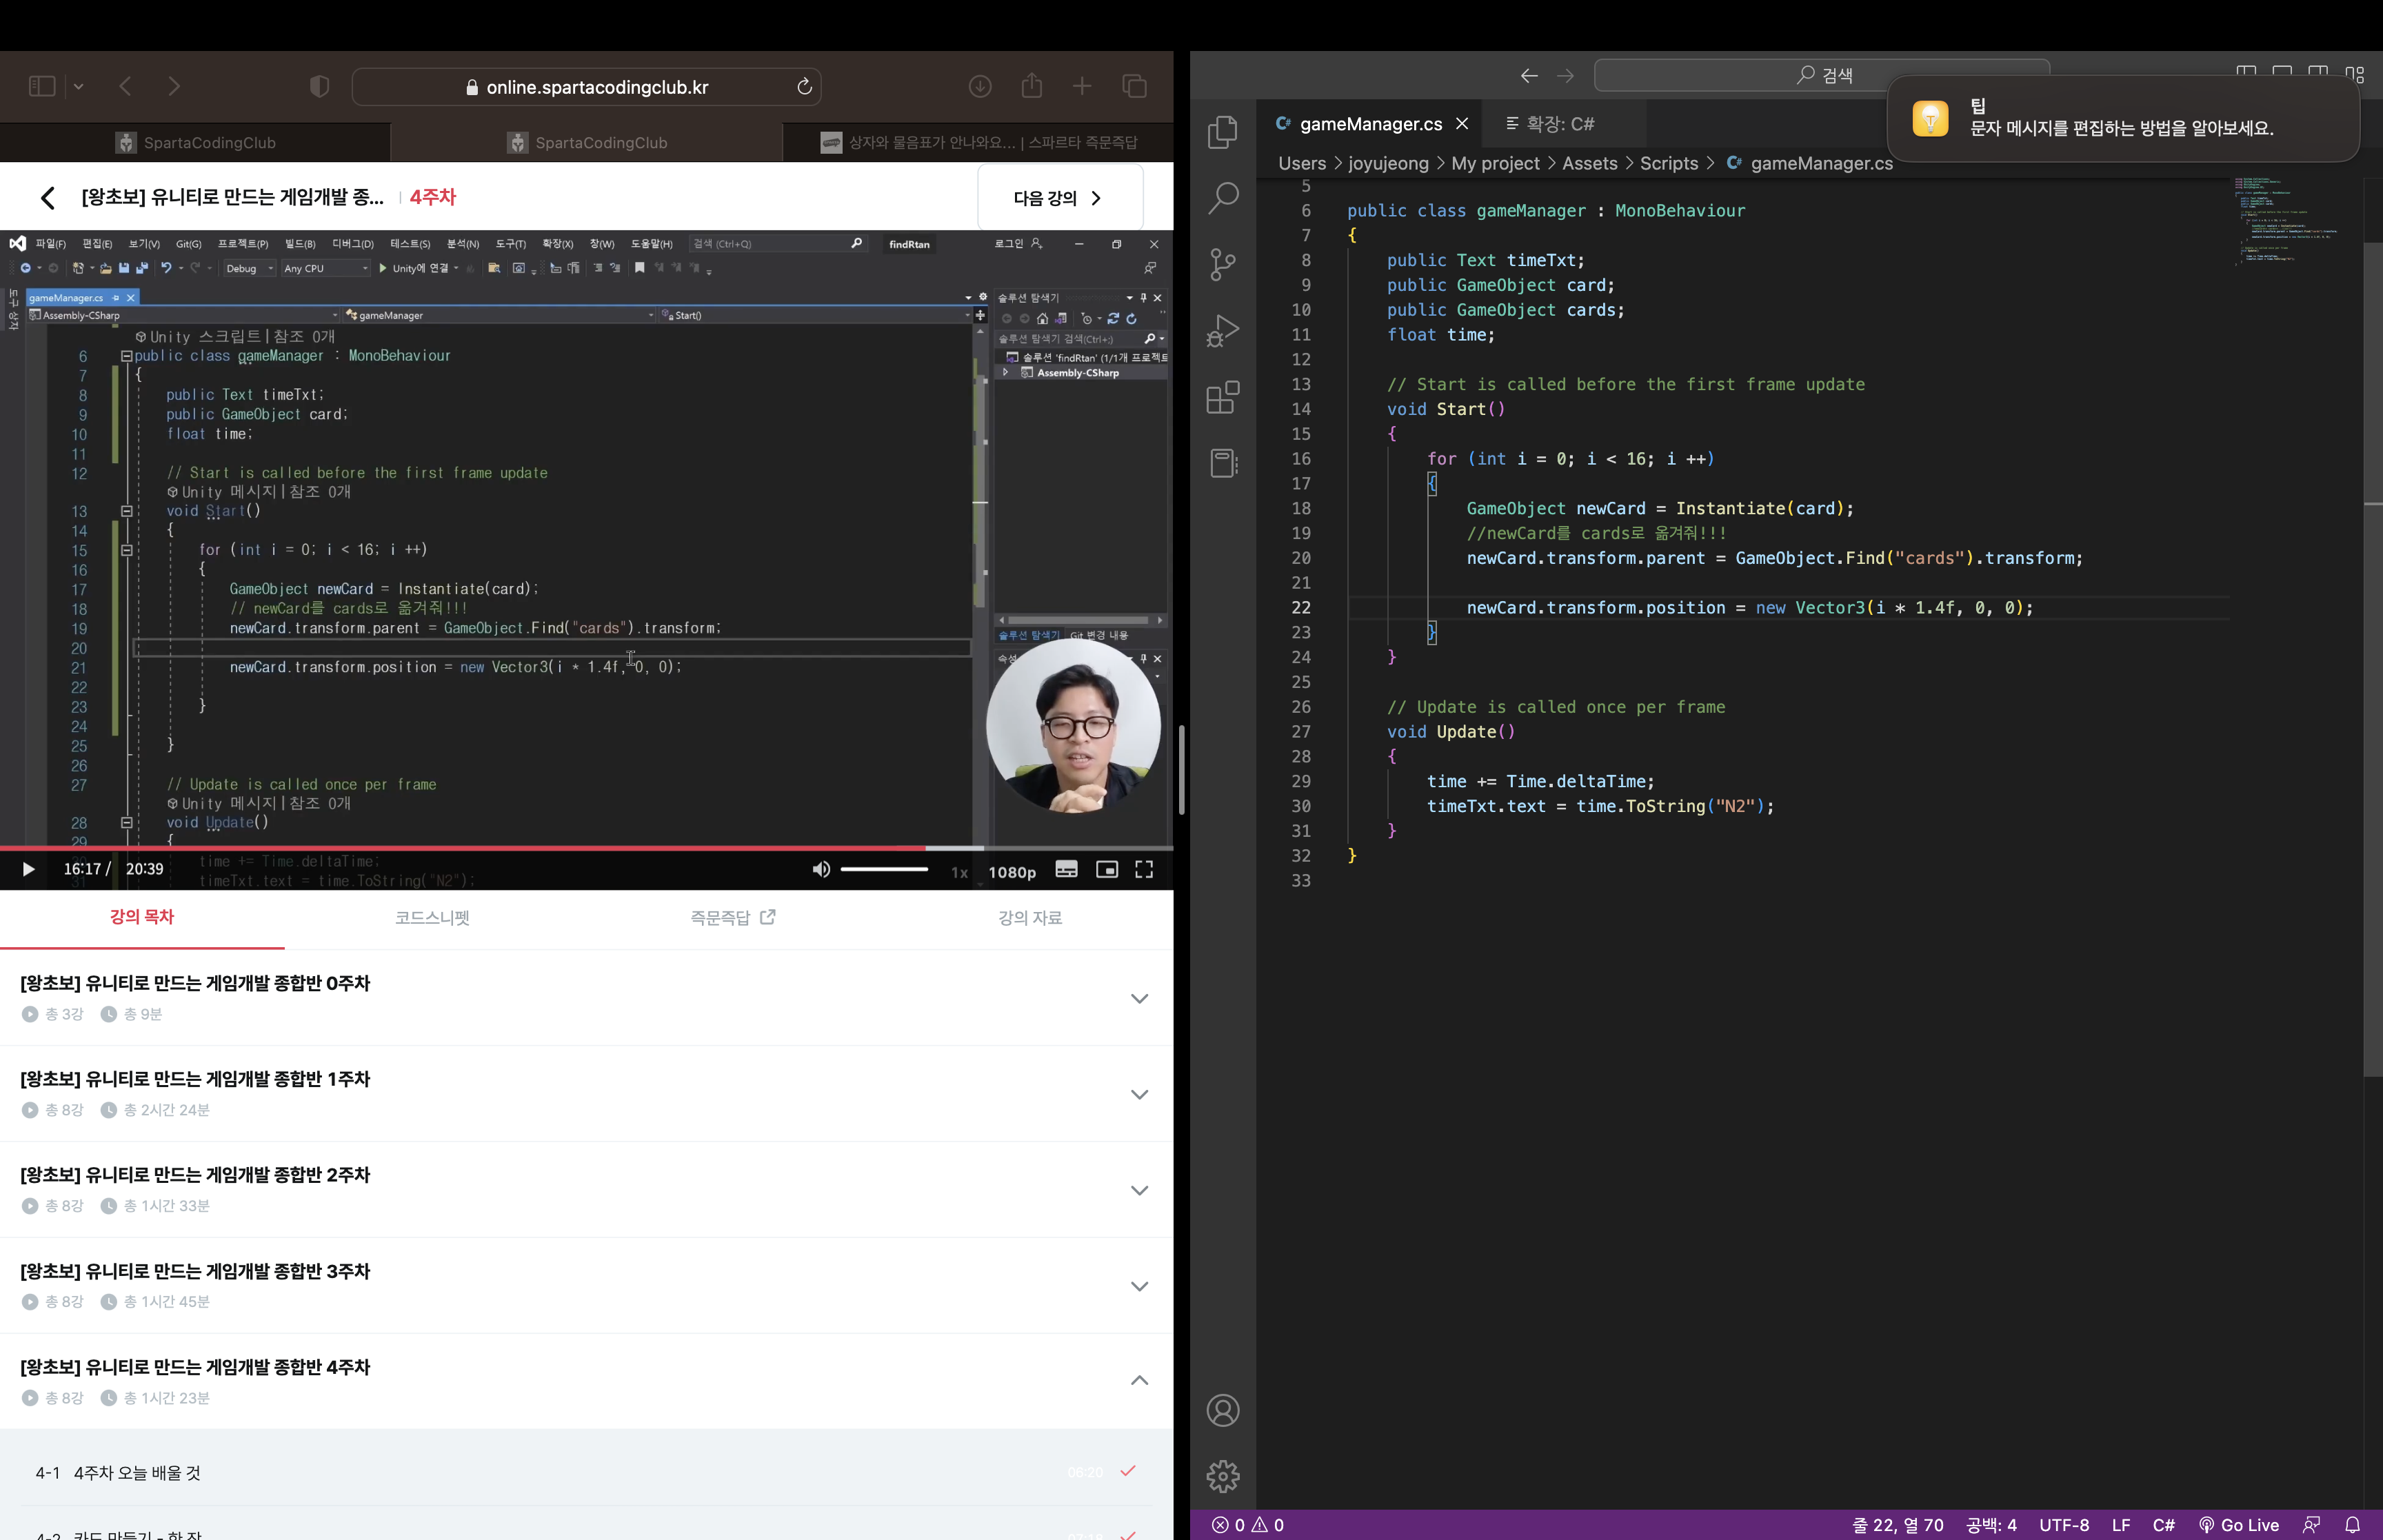Click the Safari address bar
Screen dimensions: 2383x1540
coord(586,87)
